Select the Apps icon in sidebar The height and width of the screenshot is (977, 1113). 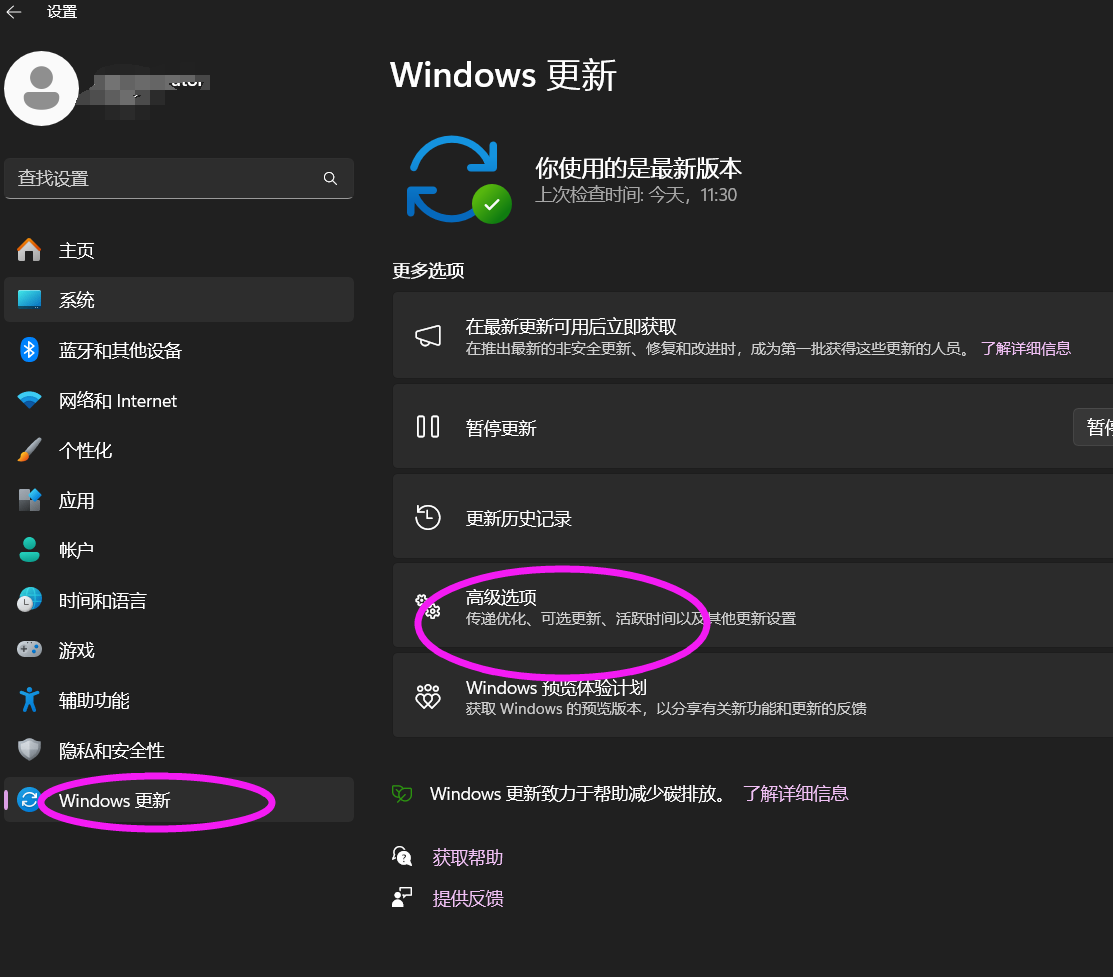pyautogui.click(x=28, y=500)
